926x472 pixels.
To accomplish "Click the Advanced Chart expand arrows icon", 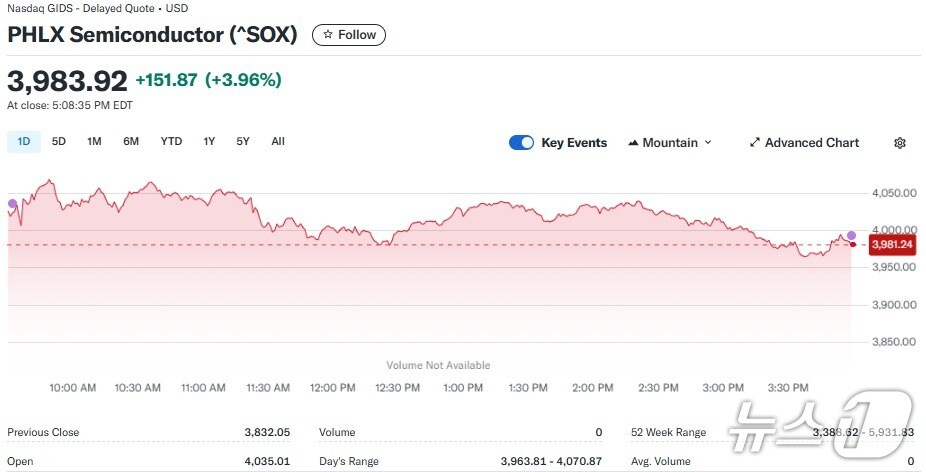I will click(755, 143).
